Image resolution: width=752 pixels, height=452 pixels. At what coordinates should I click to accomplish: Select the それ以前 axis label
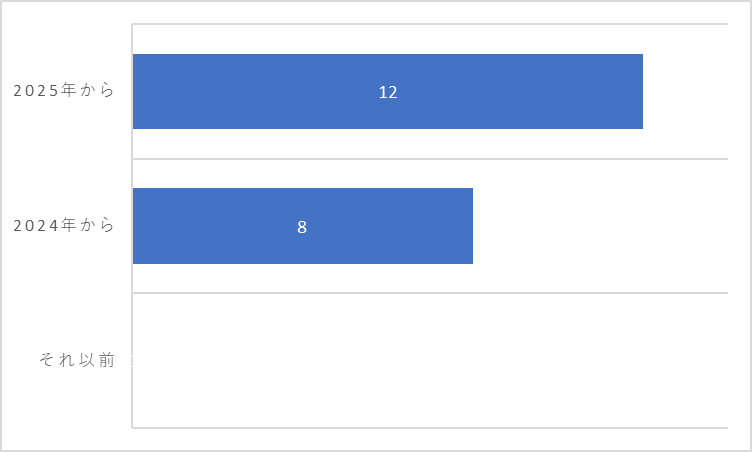coord(77,359)
